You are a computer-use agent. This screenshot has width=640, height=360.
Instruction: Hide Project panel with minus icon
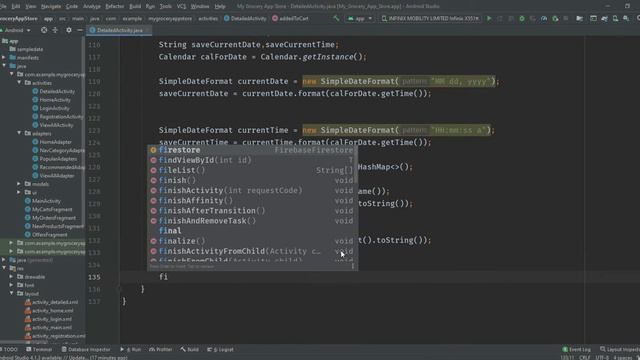[x=80, y=30]
